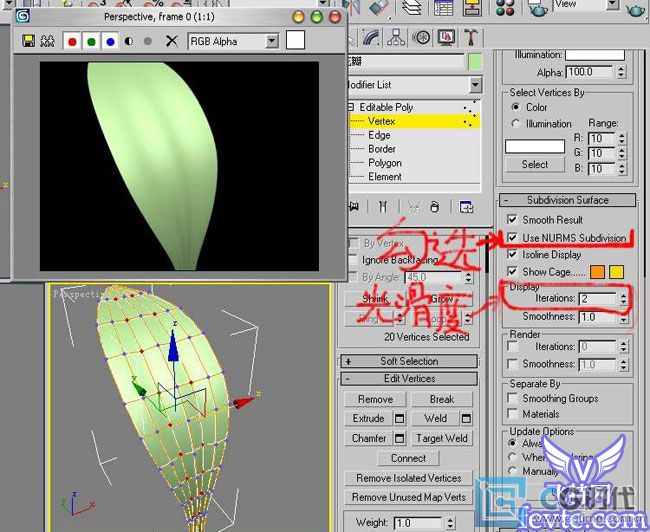650x532 pixels.
Task: Select the Element sub-object level
Action: click(385, 177)
